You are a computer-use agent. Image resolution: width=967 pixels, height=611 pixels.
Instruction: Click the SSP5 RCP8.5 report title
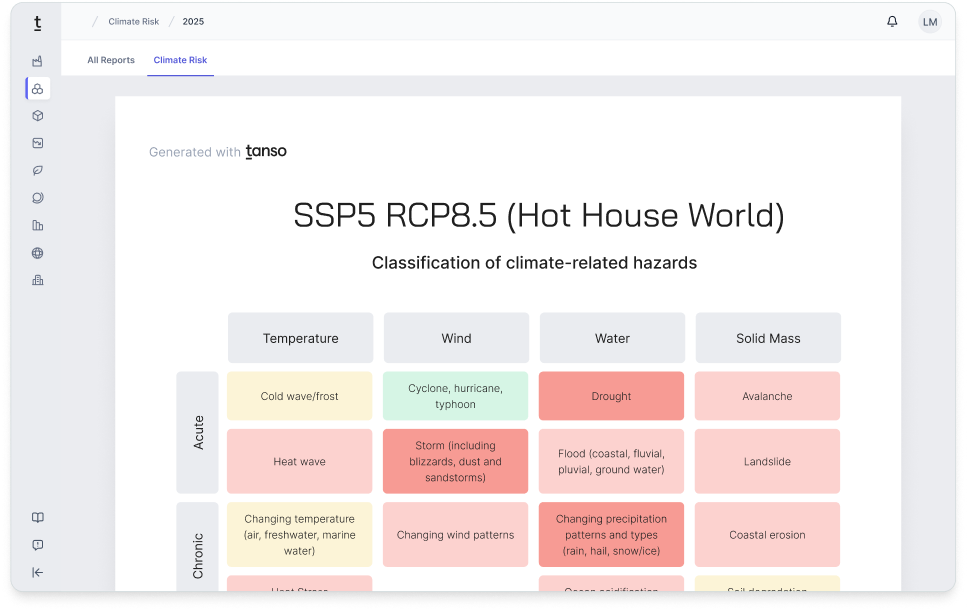[x=539, y=216]
